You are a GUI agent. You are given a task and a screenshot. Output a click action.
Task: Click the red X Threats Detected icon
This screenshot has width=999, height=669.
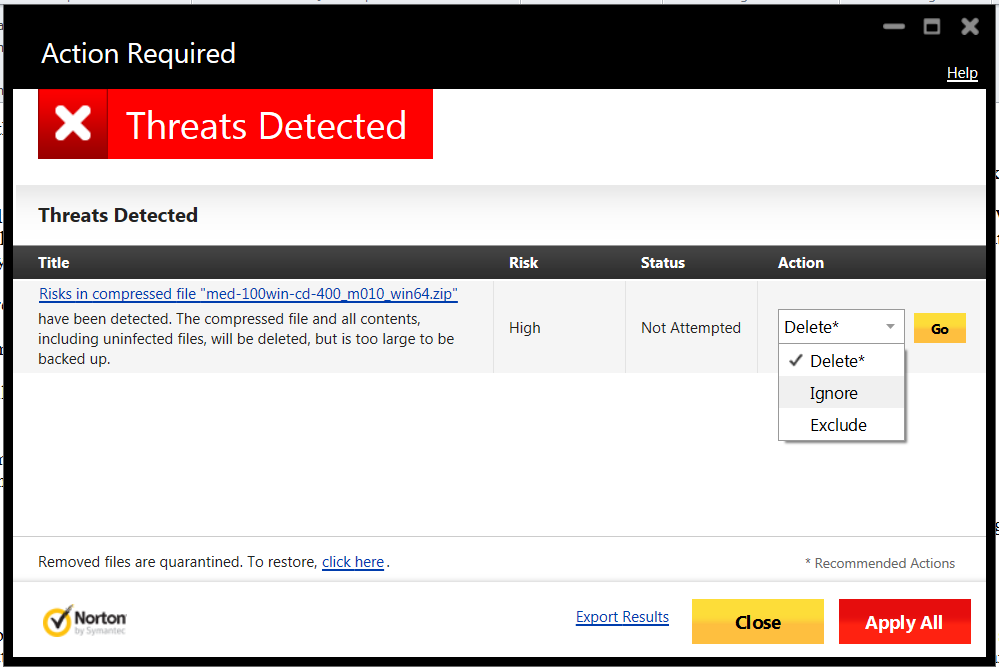point(72,124)
